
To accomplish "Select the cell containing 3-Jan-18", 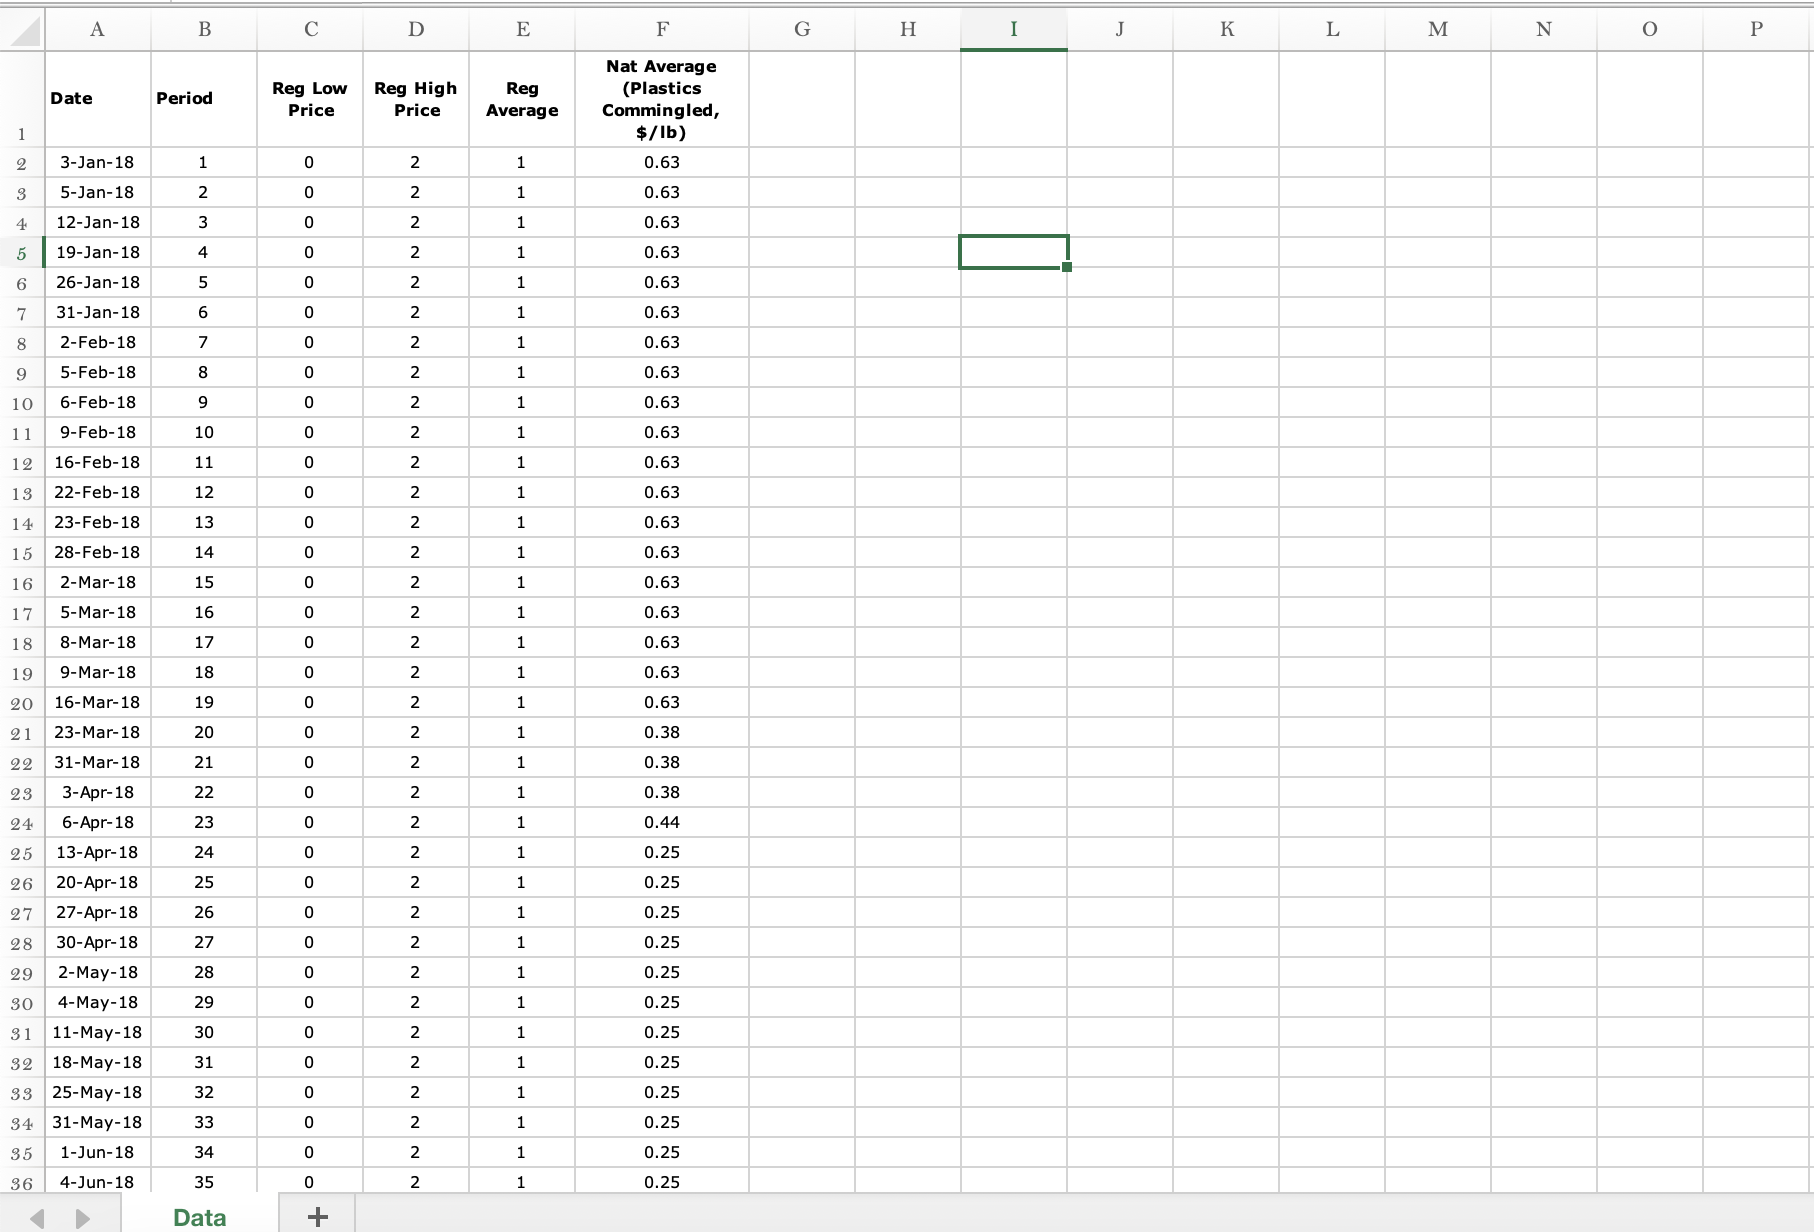I will (x=97, y=162).
